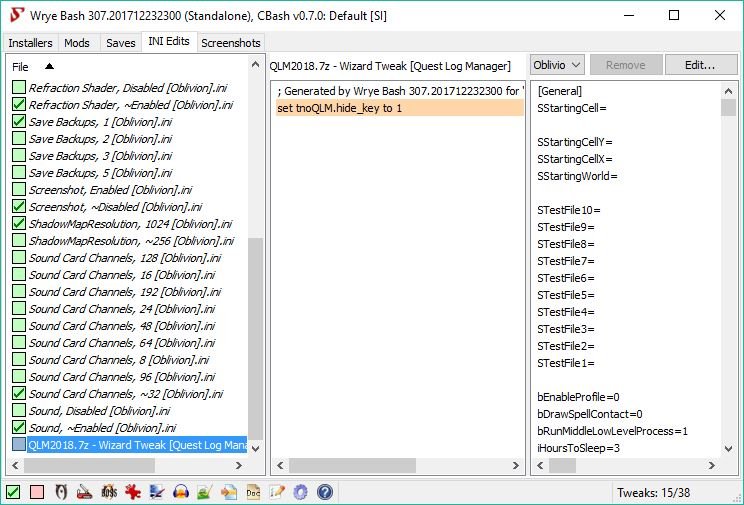Viewport: 744px width, 505px height.
Task: Click the Remove button
Action: [x=626, y=65]
